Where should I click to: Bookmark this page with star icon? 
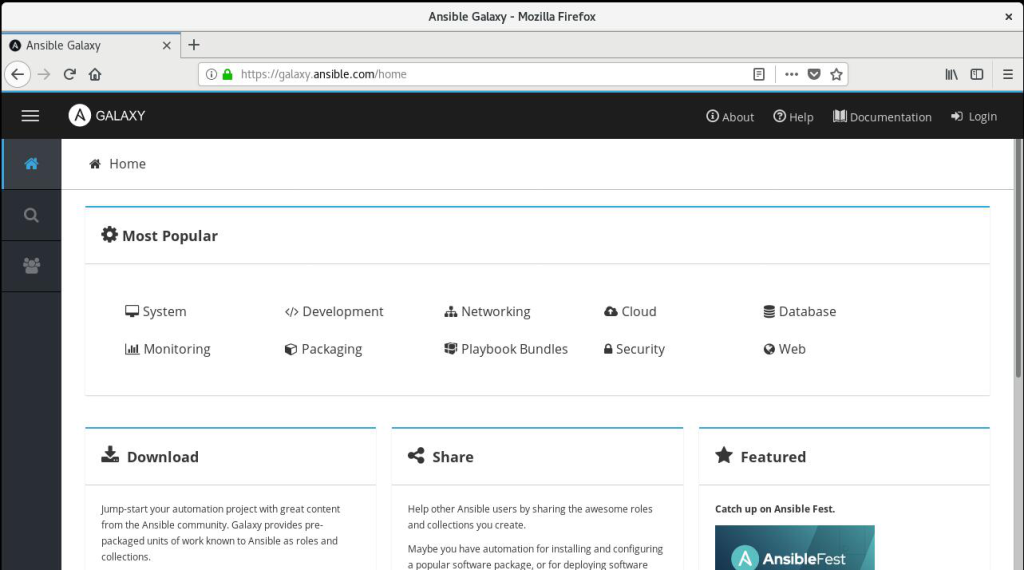click(x=836, y=74)
